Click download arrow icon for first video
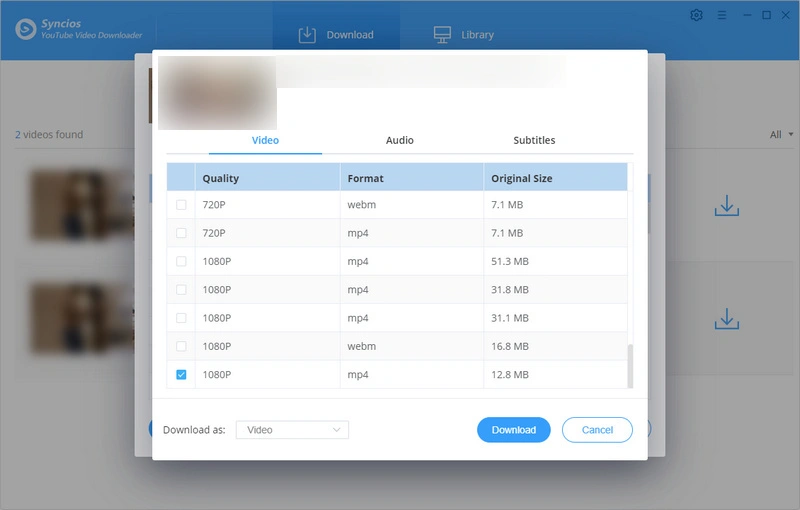 [x=726, y=207]
